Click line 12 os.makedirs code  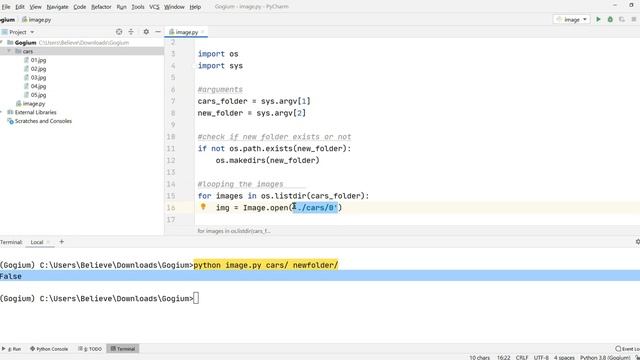pos(267,160)
